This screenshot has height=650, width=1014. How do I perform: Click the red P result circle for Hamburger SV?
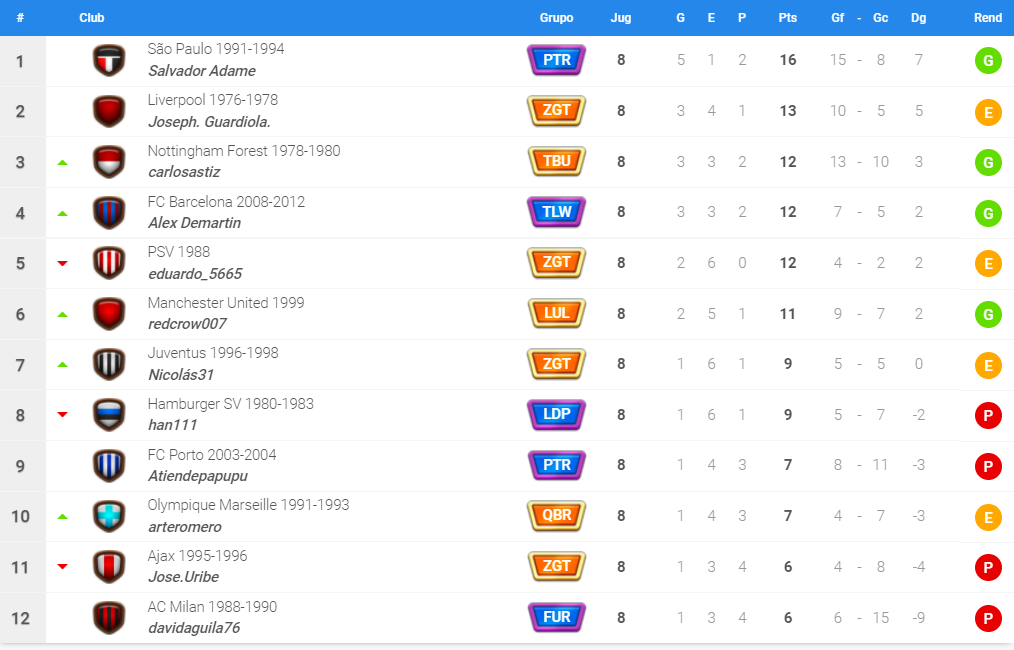[987, 415]
